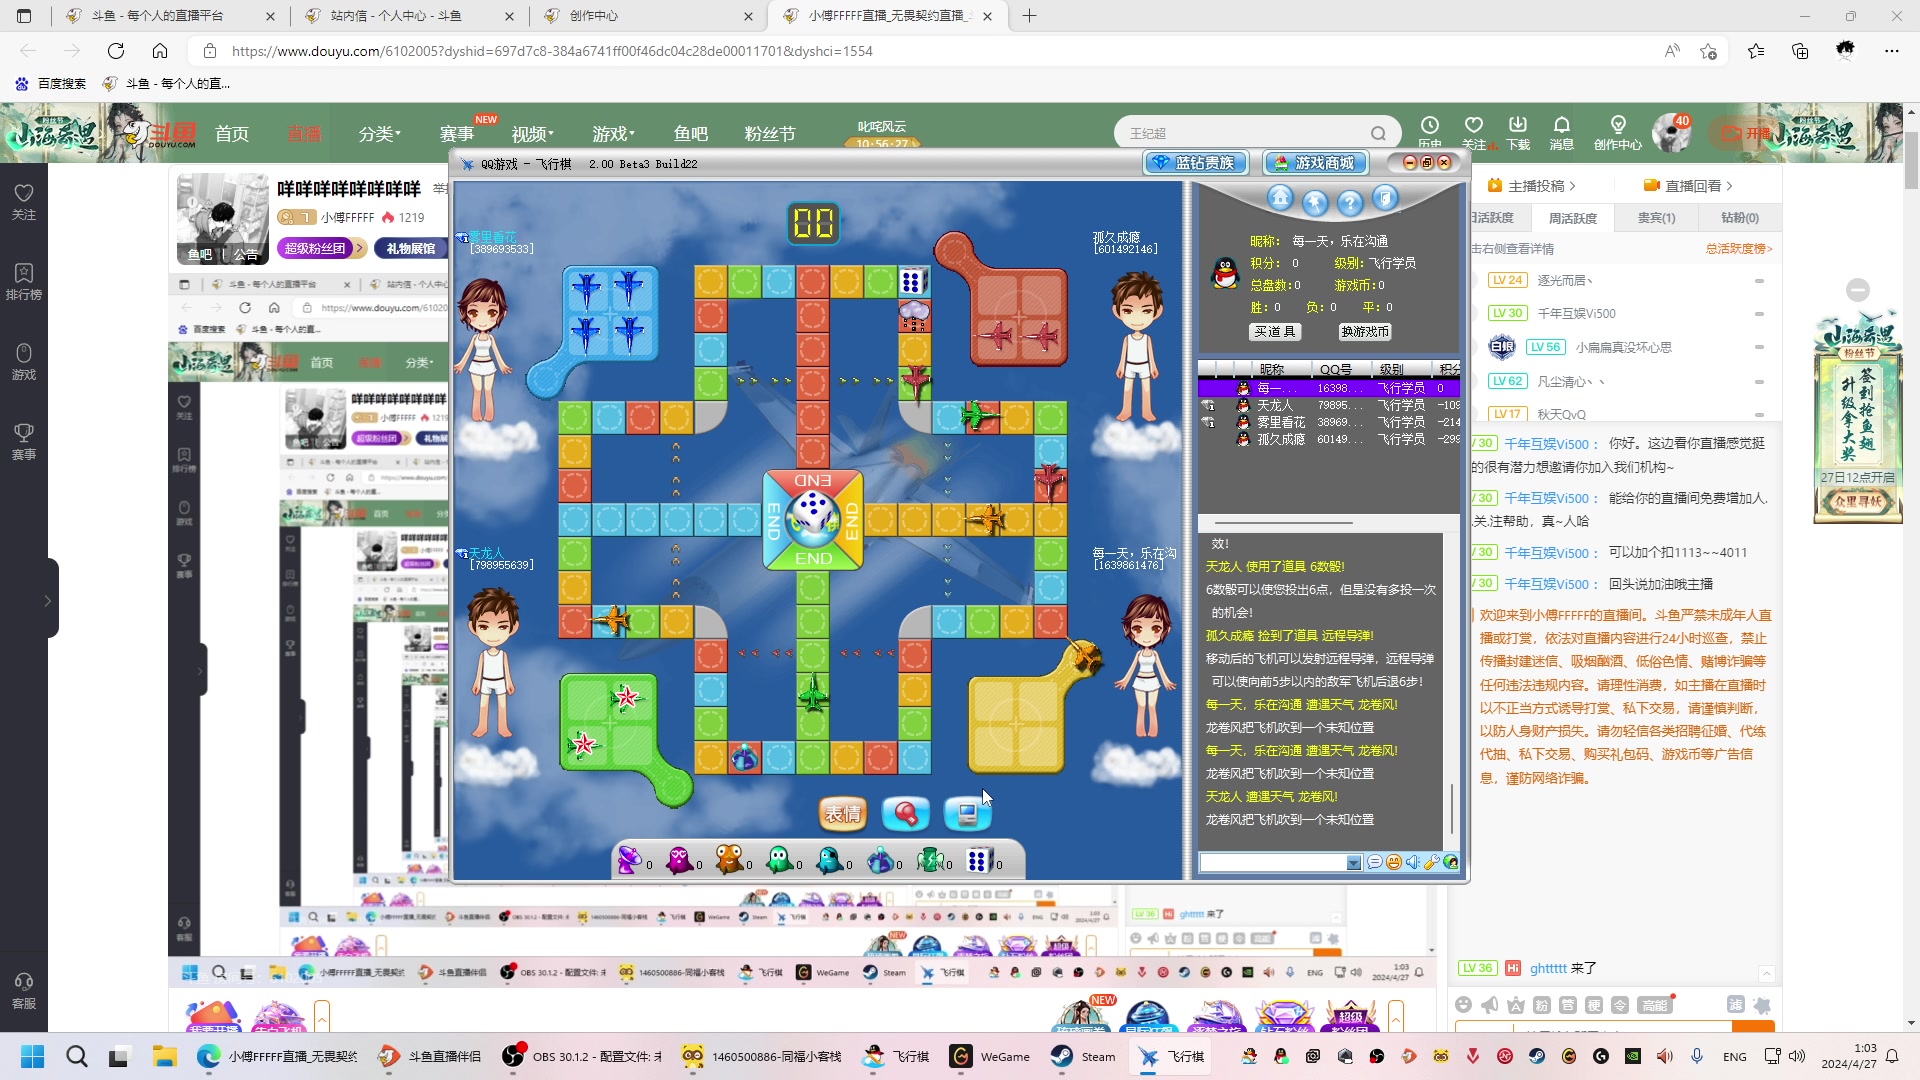Open Douyu 消息 bell icon
Screen dimensions: 1920x1080
coord(1561,132)
